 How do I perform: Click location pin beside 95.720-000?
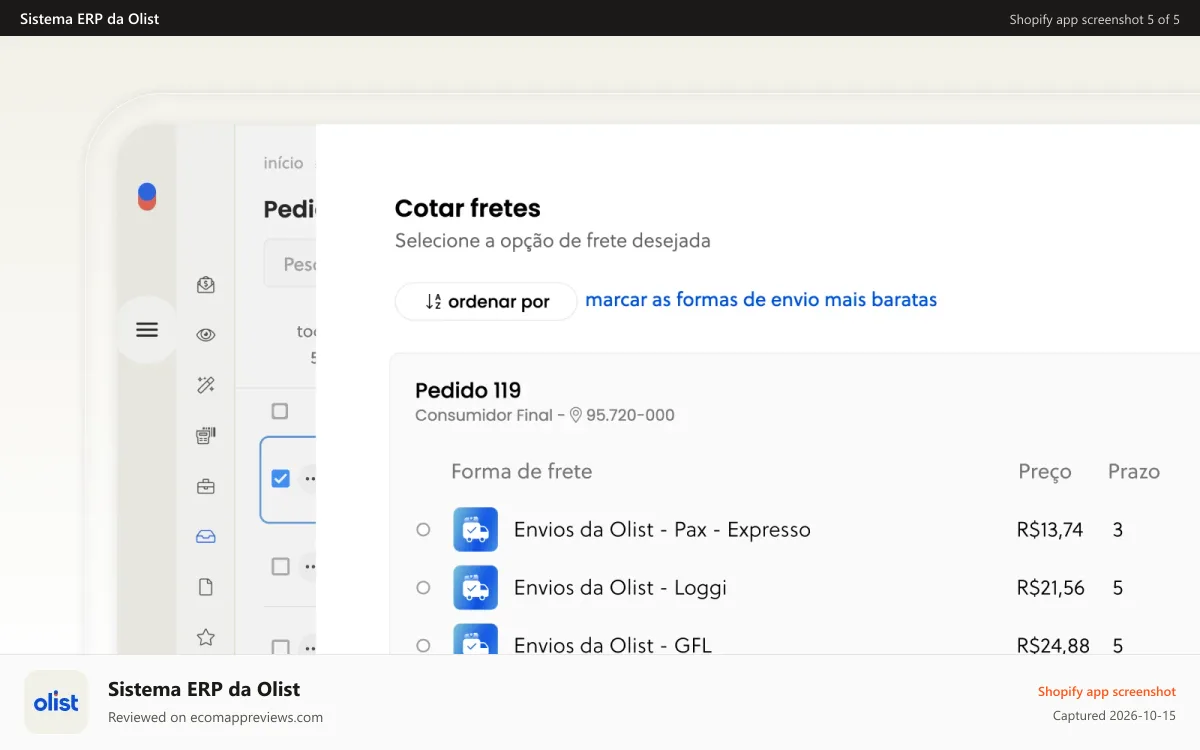coord(576,414)
